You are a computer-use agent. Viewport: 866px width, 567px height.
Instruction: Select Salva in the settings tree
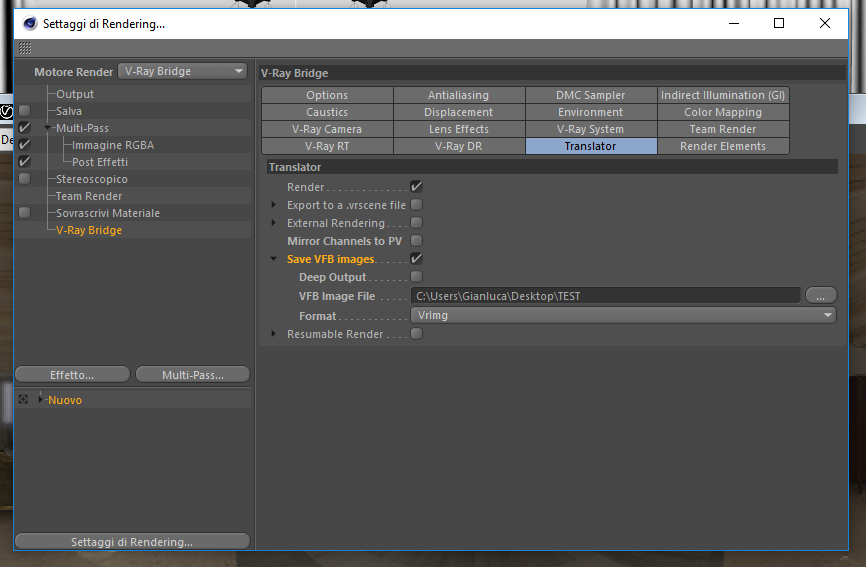click(x=69, y=111)
